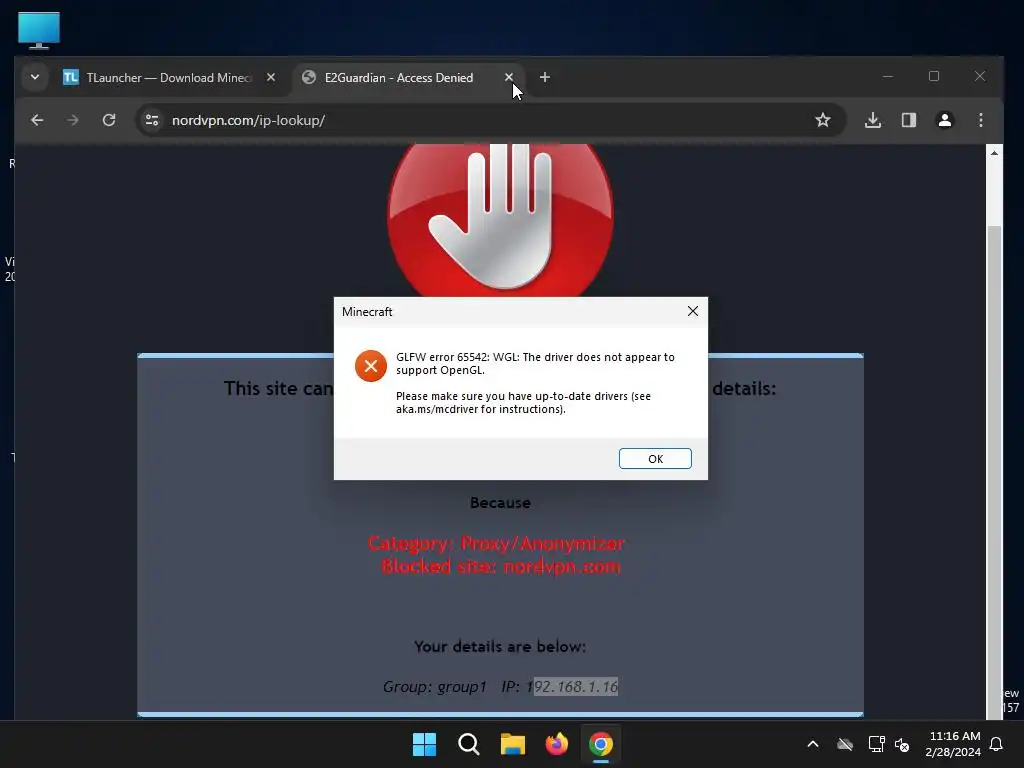Click "Group: group1" text
Screen dimensions: 1024x768
coord(435,687)
